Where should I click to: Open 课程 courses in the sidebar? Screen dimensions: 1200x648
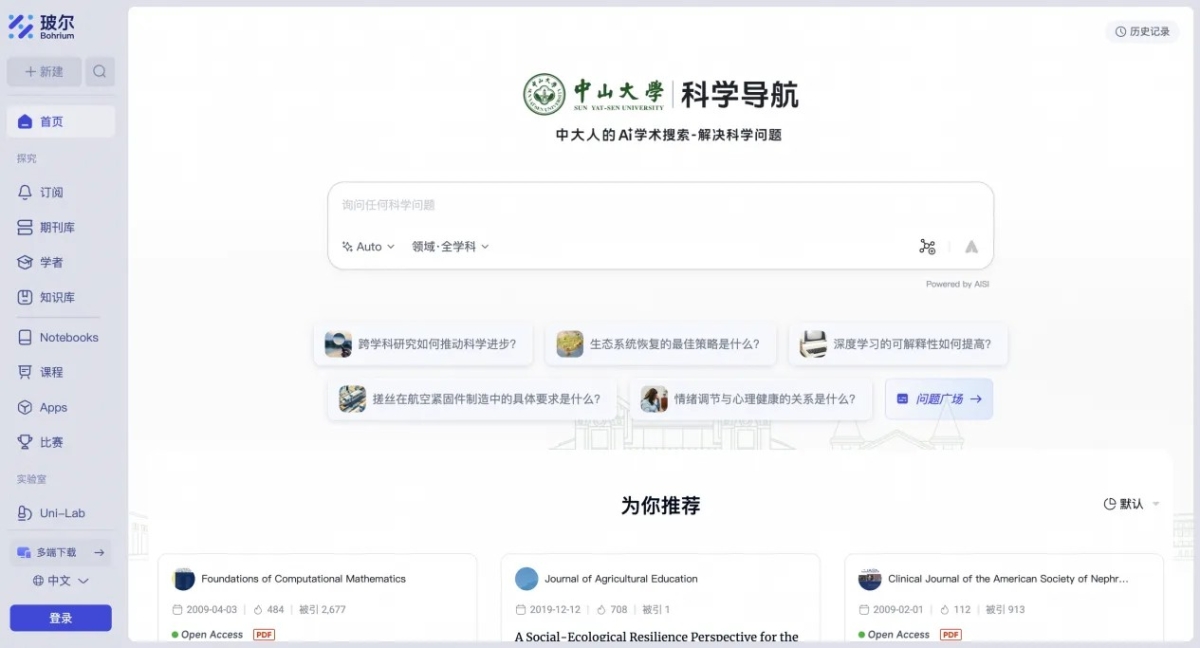(x=61, y=372)
